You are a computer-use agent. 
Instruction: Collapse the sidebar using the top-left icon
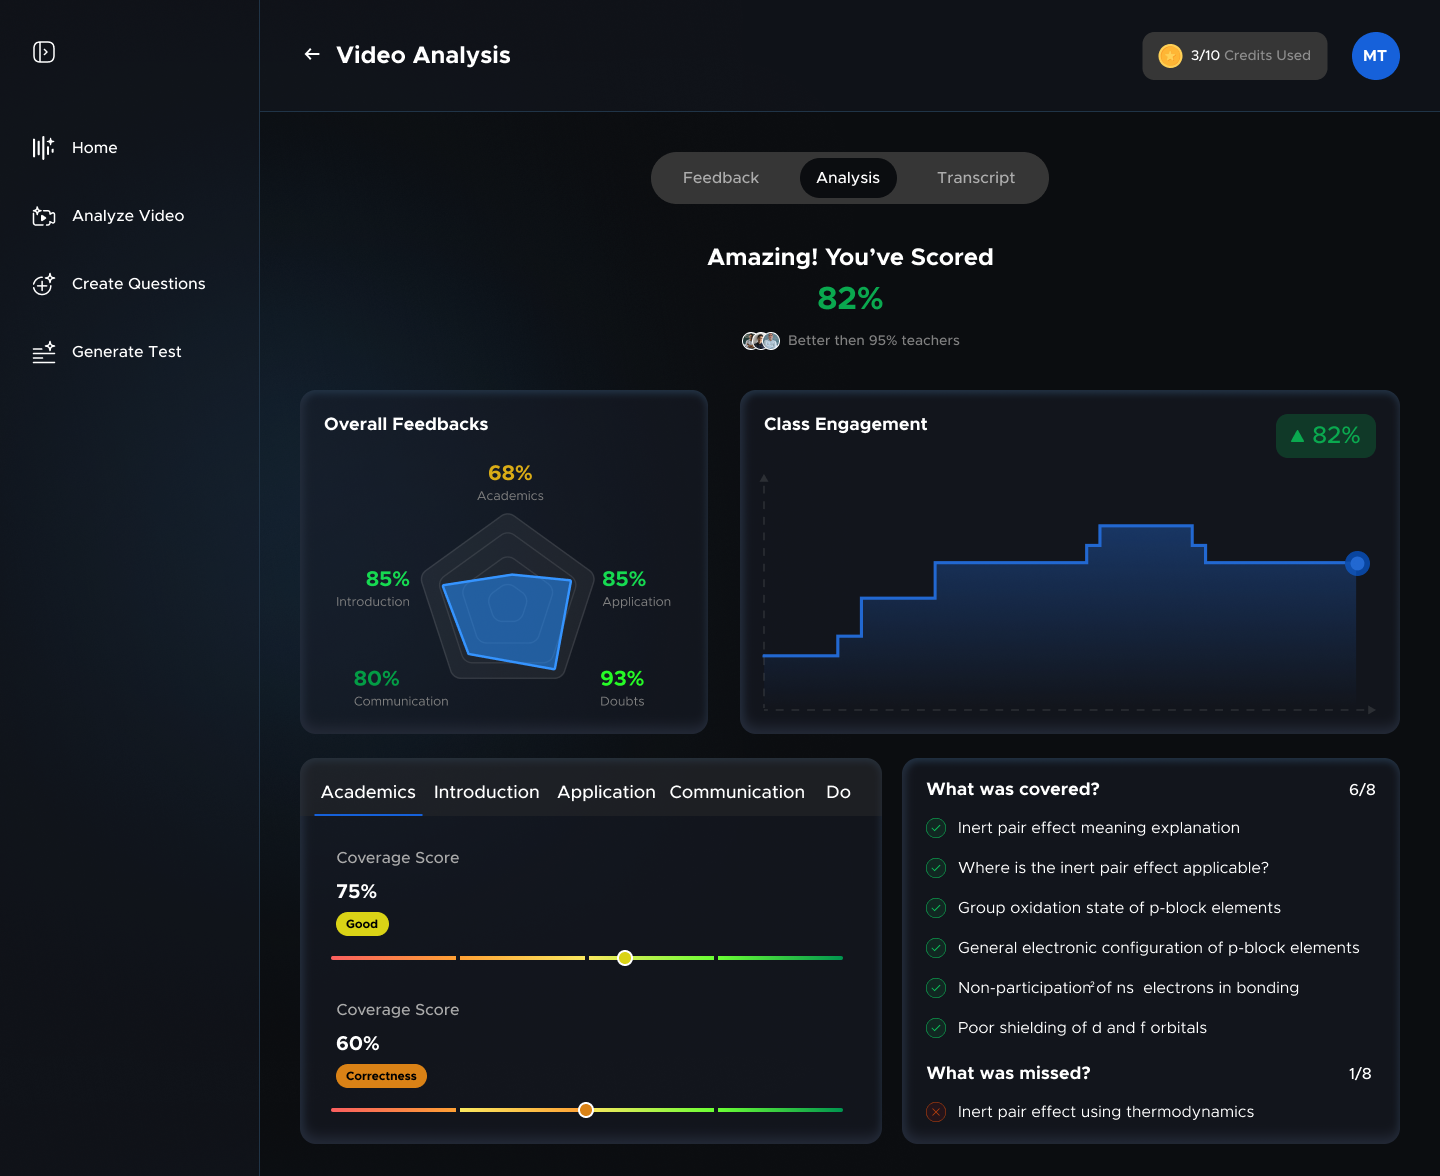[44, 51]
